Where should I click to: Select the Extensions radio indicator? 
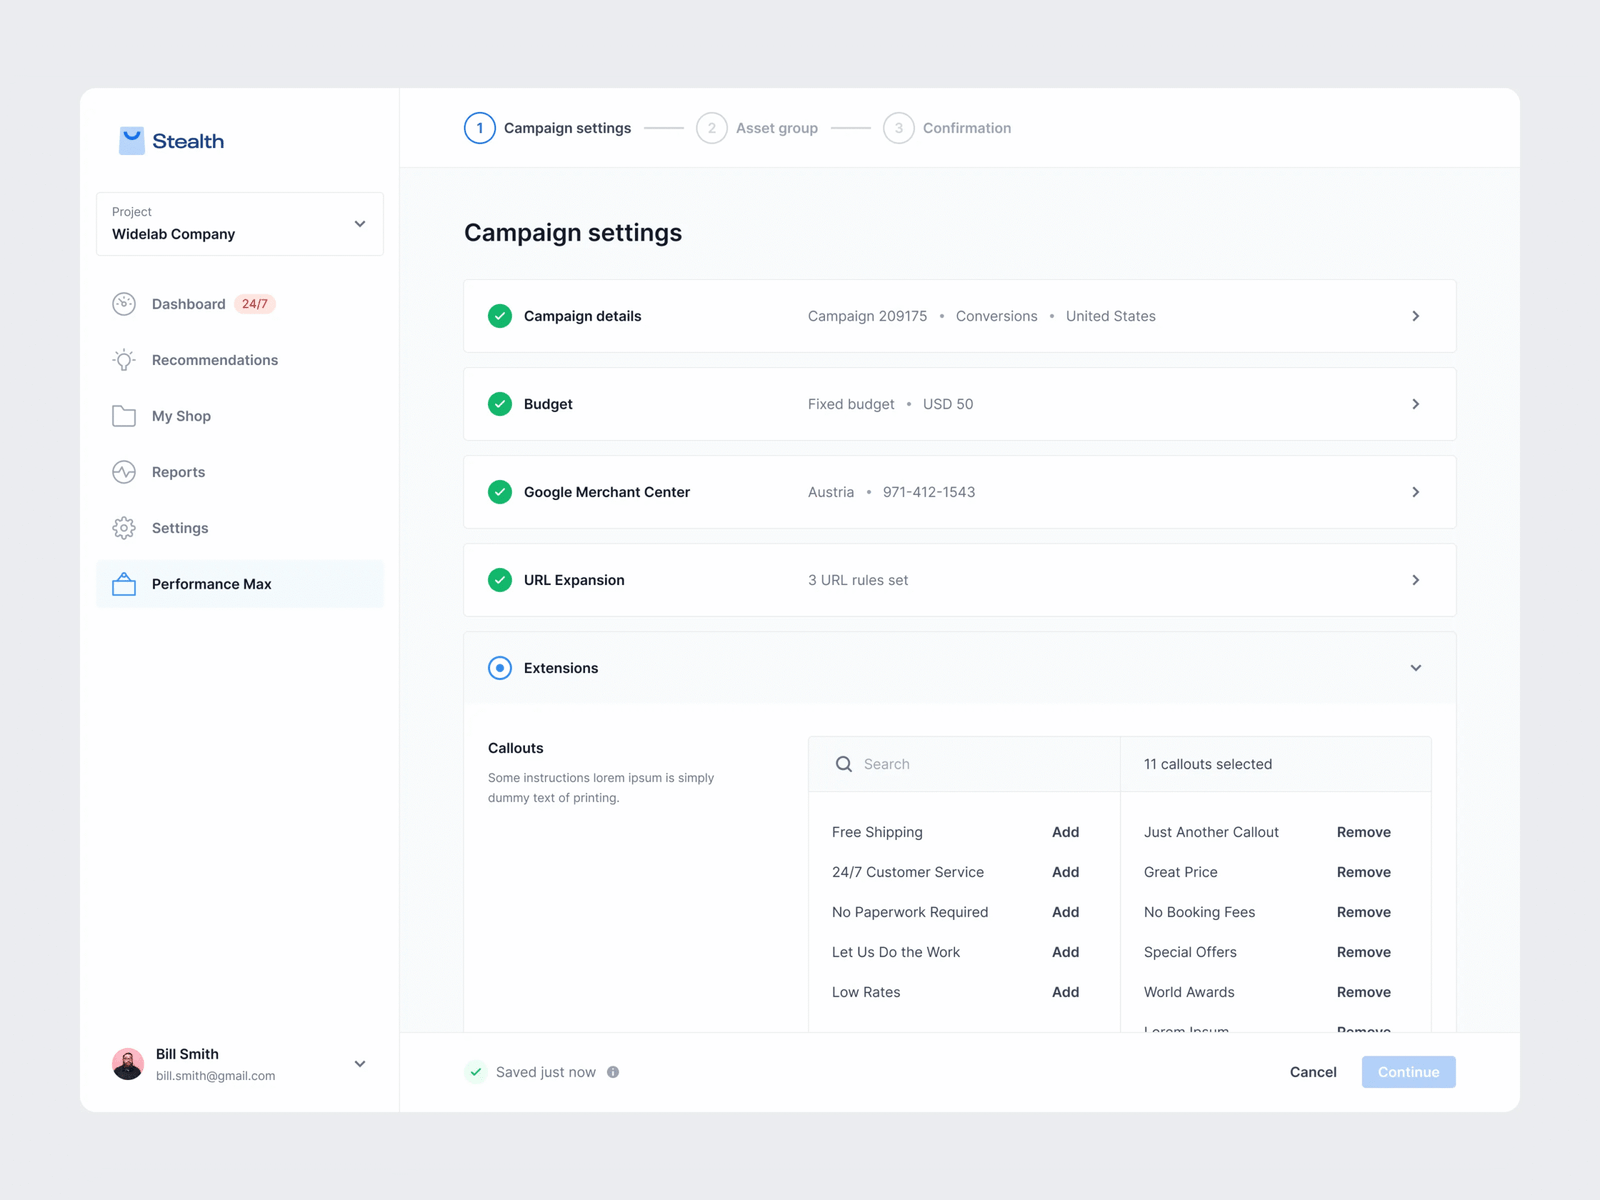pos(500,668)
